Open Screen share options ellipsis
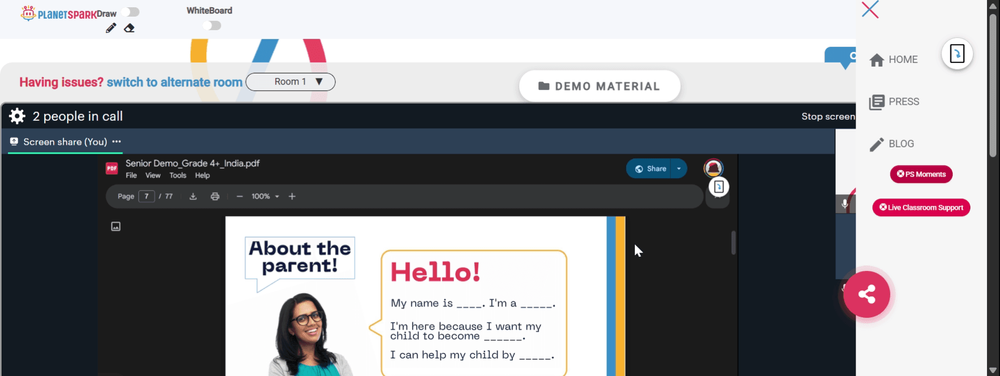Screen dimensions: 1000x376 (116, 141)
